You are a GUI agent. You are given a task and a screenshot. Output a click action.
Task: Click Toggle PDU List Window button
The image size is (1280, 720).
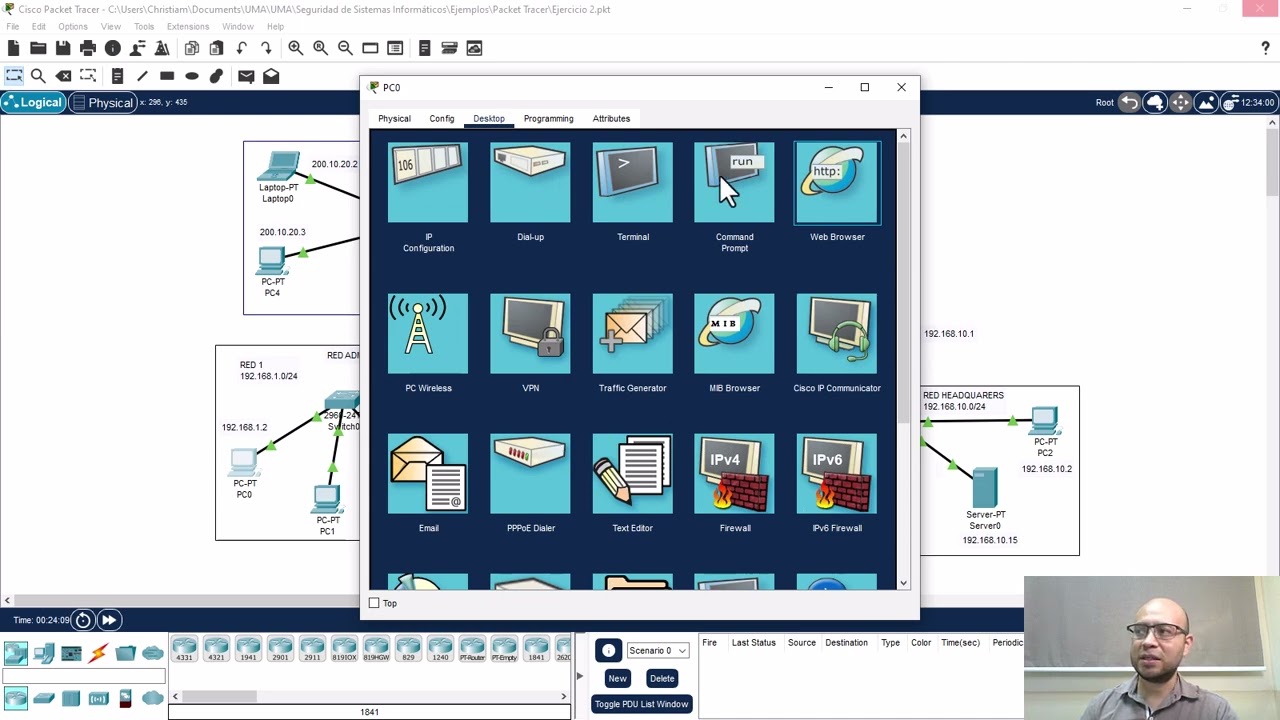(641, 704)
